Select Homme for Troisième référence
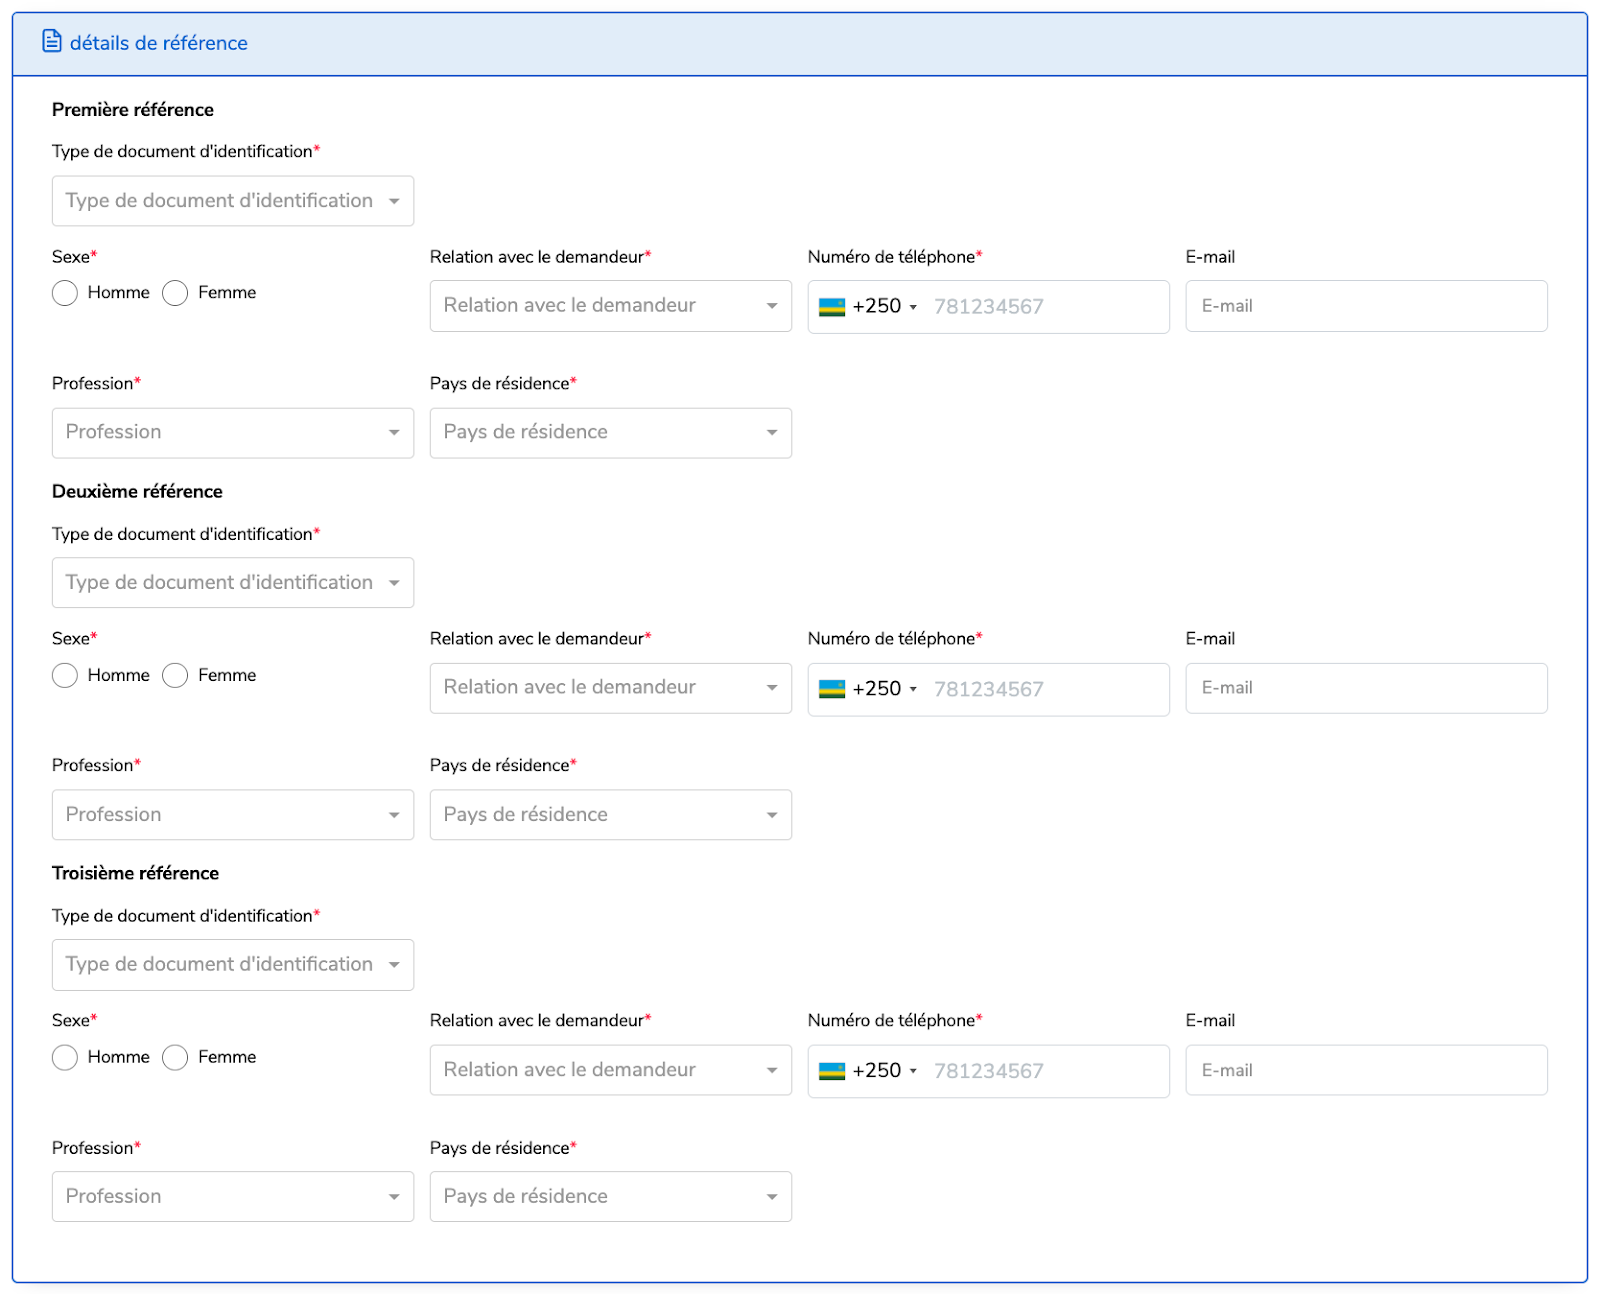Screen dimensions: 1600x1294 coord(65,1057)
